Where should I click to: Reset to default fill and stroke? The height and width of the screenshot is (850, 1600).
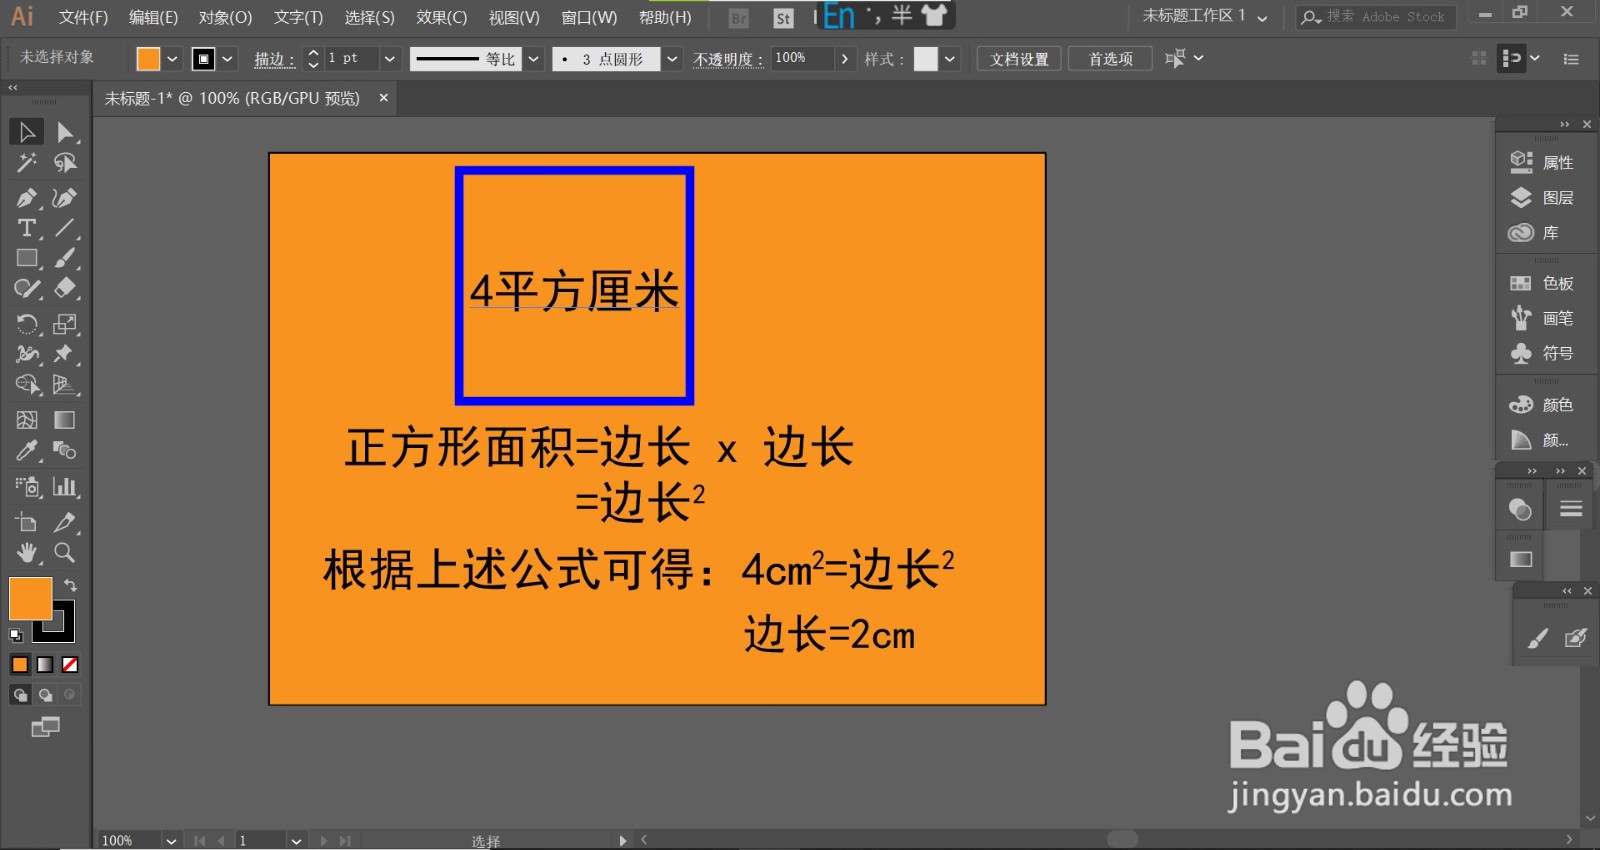pos(16,635)
